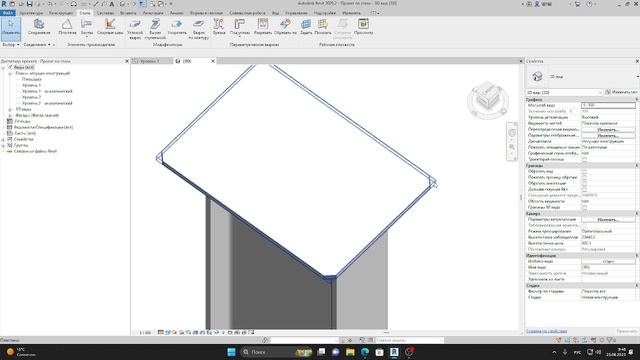
Task: Expand the Семейства tree node
Action: click(x=4, y=139)
